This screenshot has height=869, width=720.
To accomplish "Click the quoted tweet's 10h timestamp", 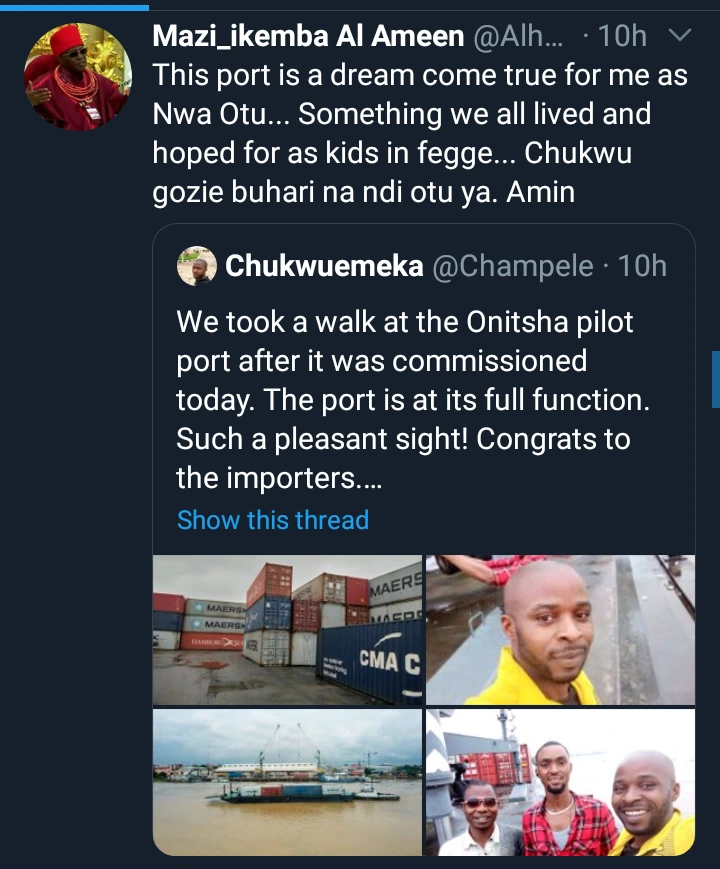I will click(x=642, y=265).
